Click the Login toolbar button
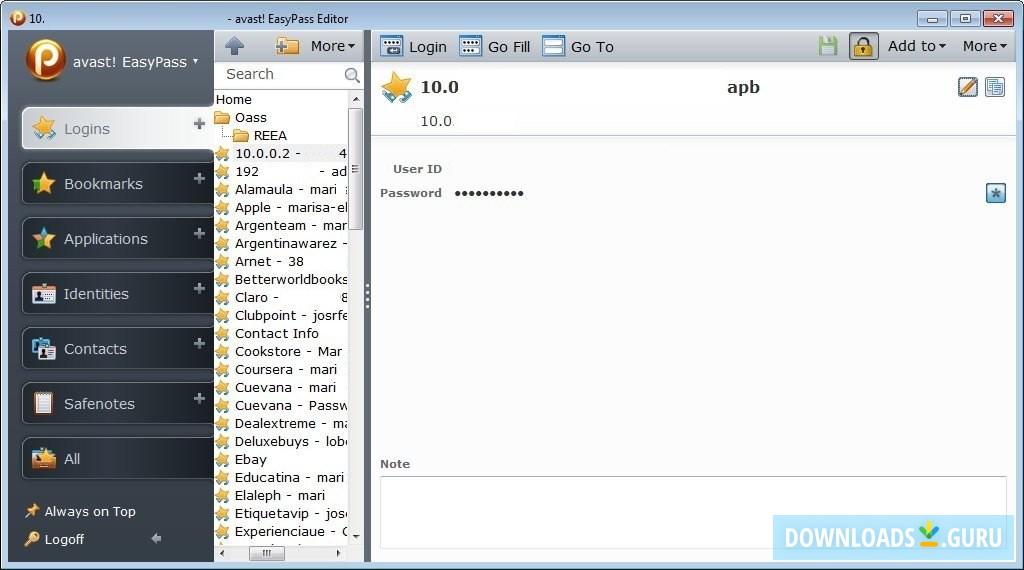The image size is (1024, 570). (x=414, y=46)
